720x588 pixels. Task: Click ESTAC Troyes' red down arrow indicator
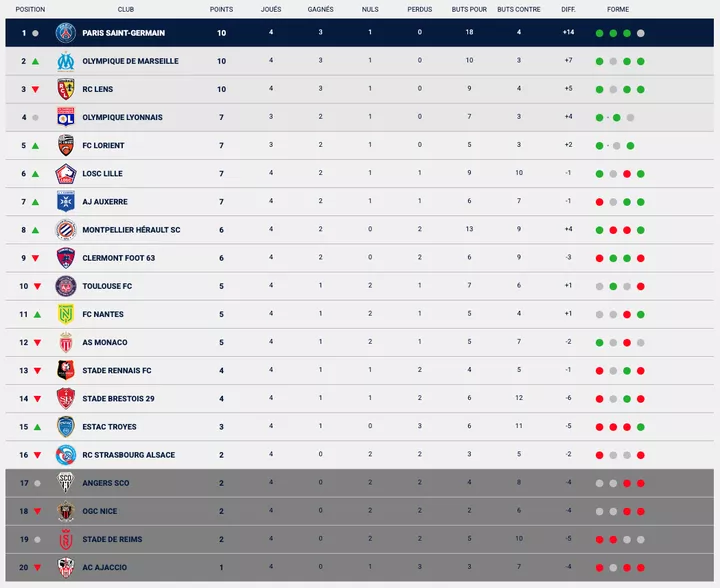click(36, 427)
